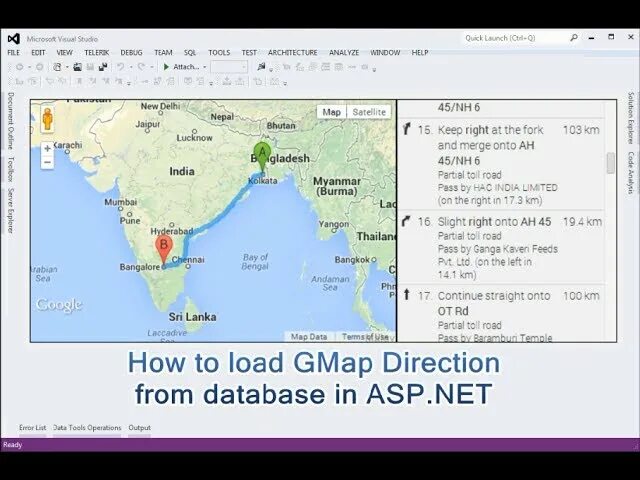
Task: Click the step 16 slight-right arrow icon
Action: click(x=407, y=221)
